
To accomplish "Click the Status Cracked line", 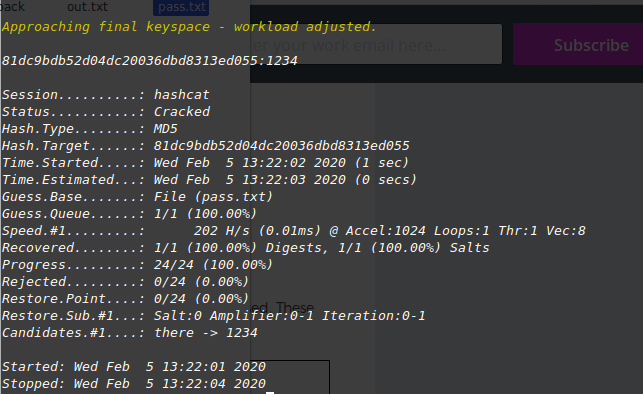I will point(106,112).
